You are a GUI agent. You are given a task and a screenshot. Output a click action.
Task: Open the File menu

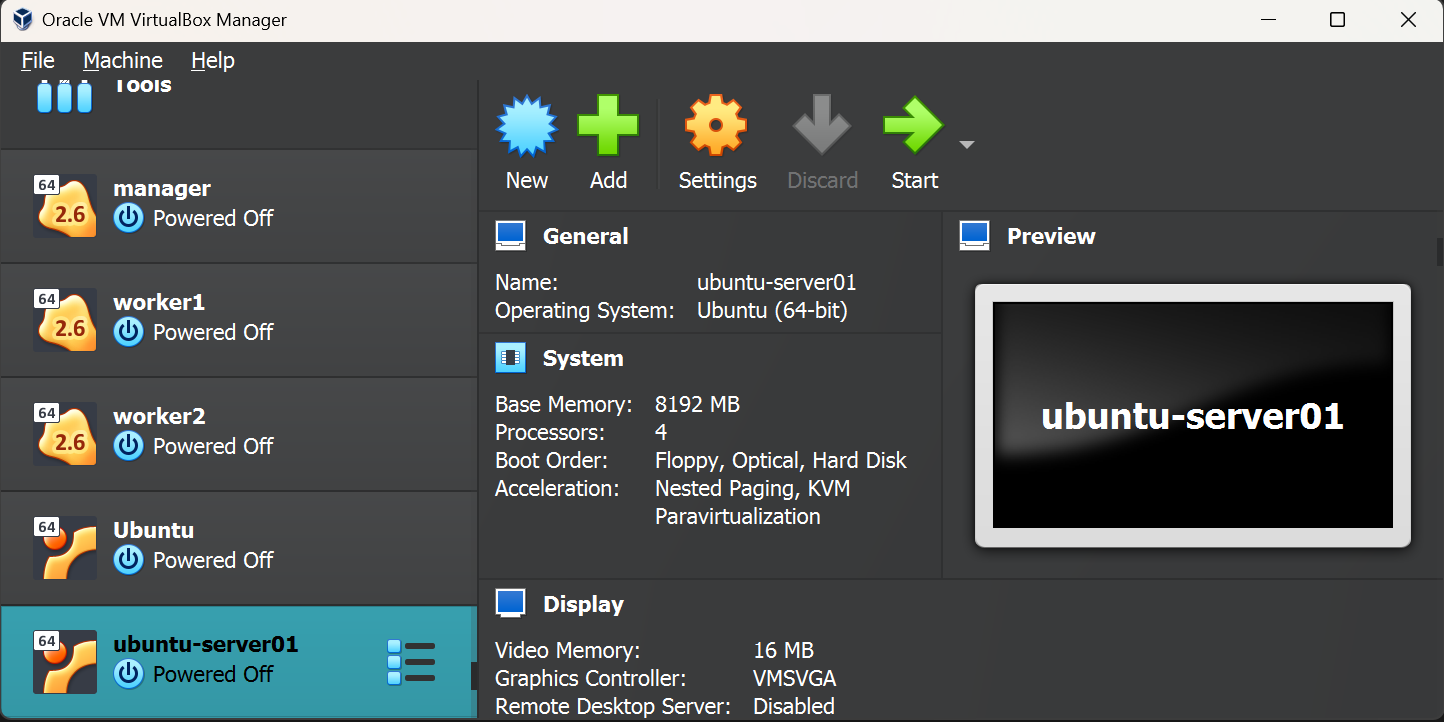coord(38,60)
